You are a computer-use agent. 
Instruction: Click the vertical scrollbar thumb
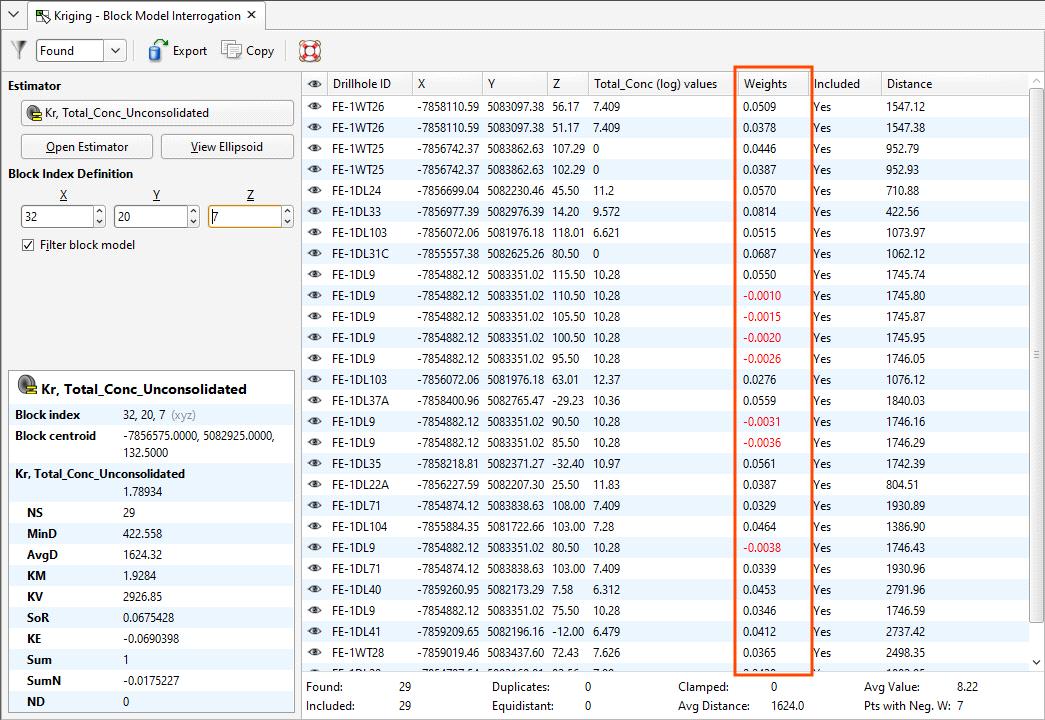click(x=1036, y=355)
